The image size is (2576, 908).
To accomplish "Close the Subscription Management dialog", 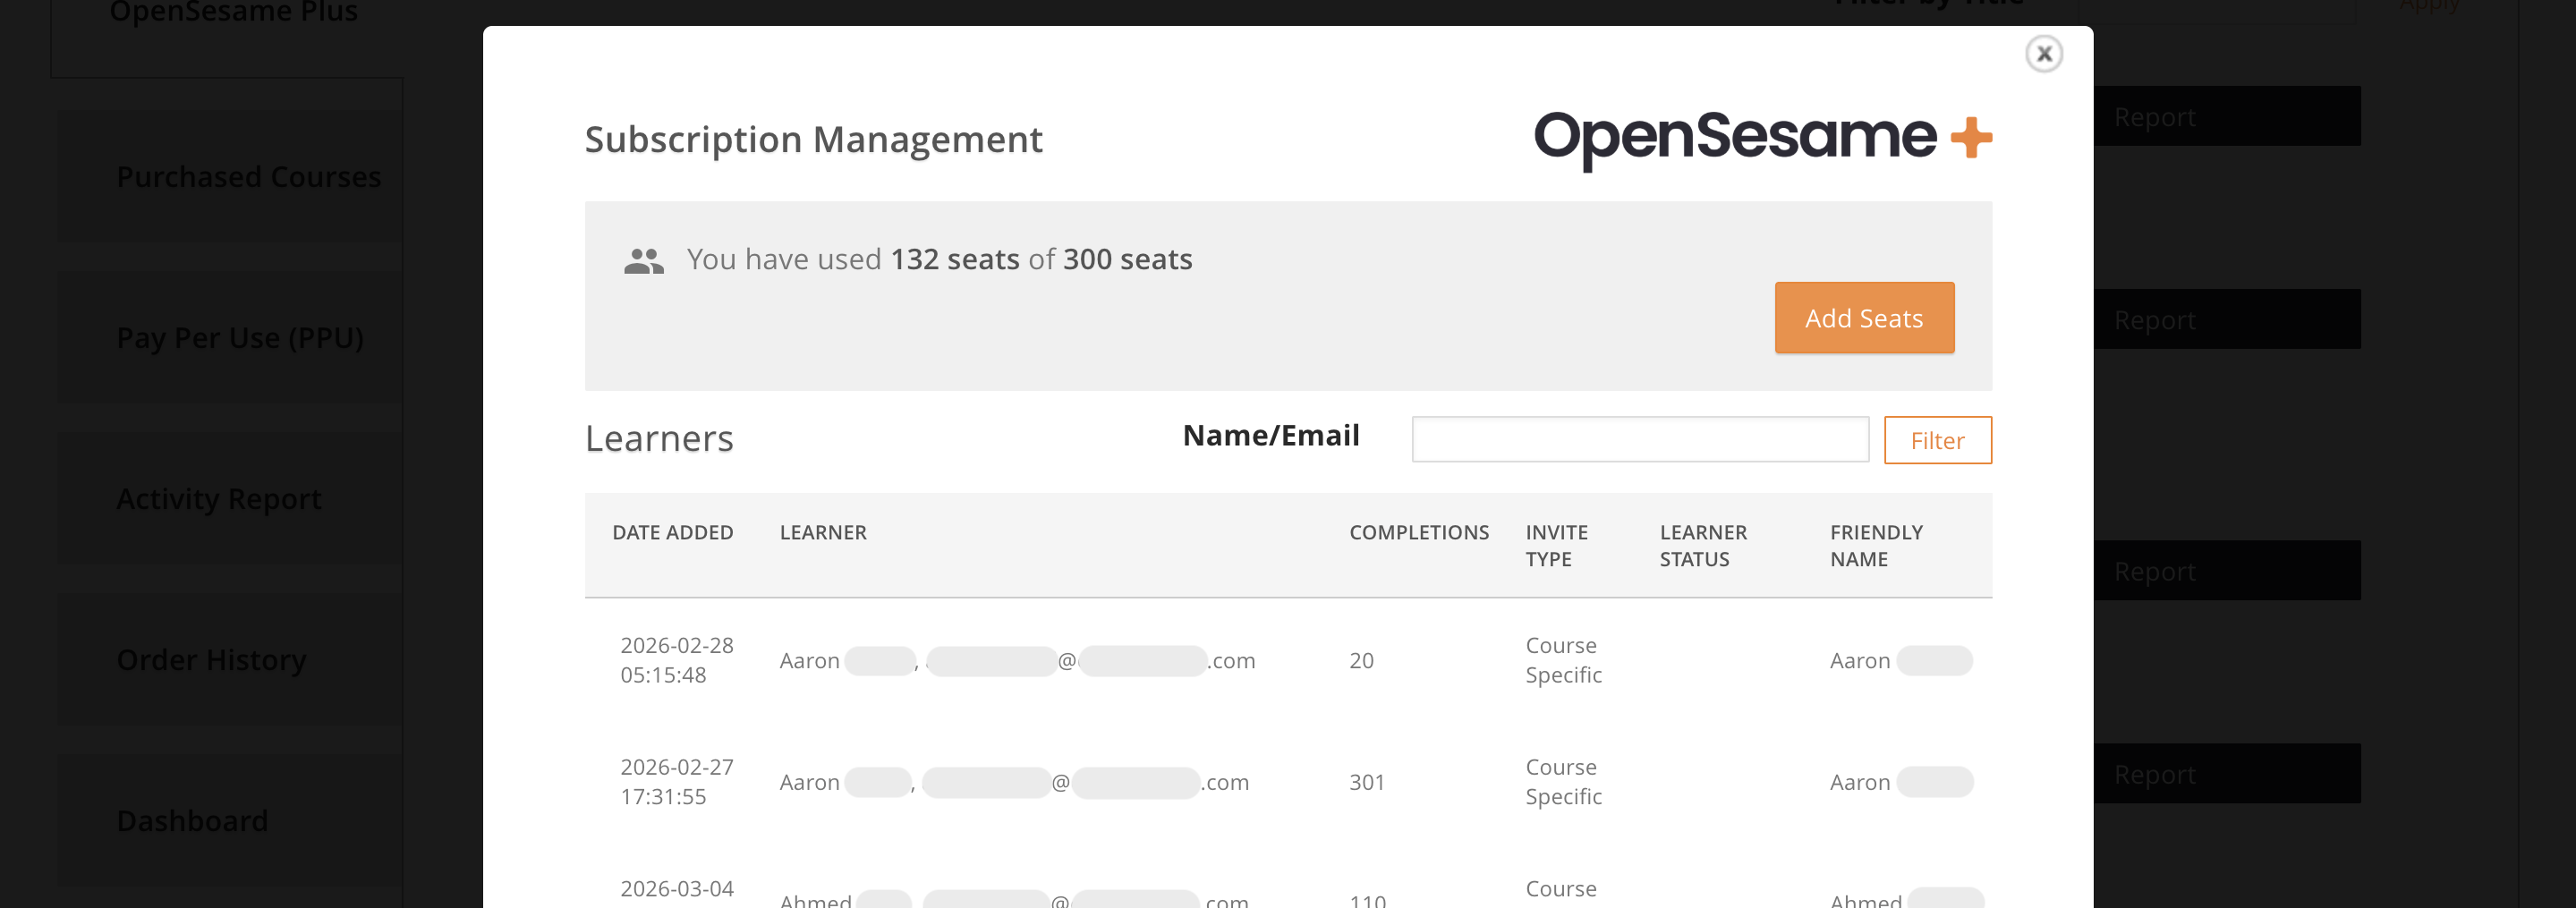I will point(2044,53).
